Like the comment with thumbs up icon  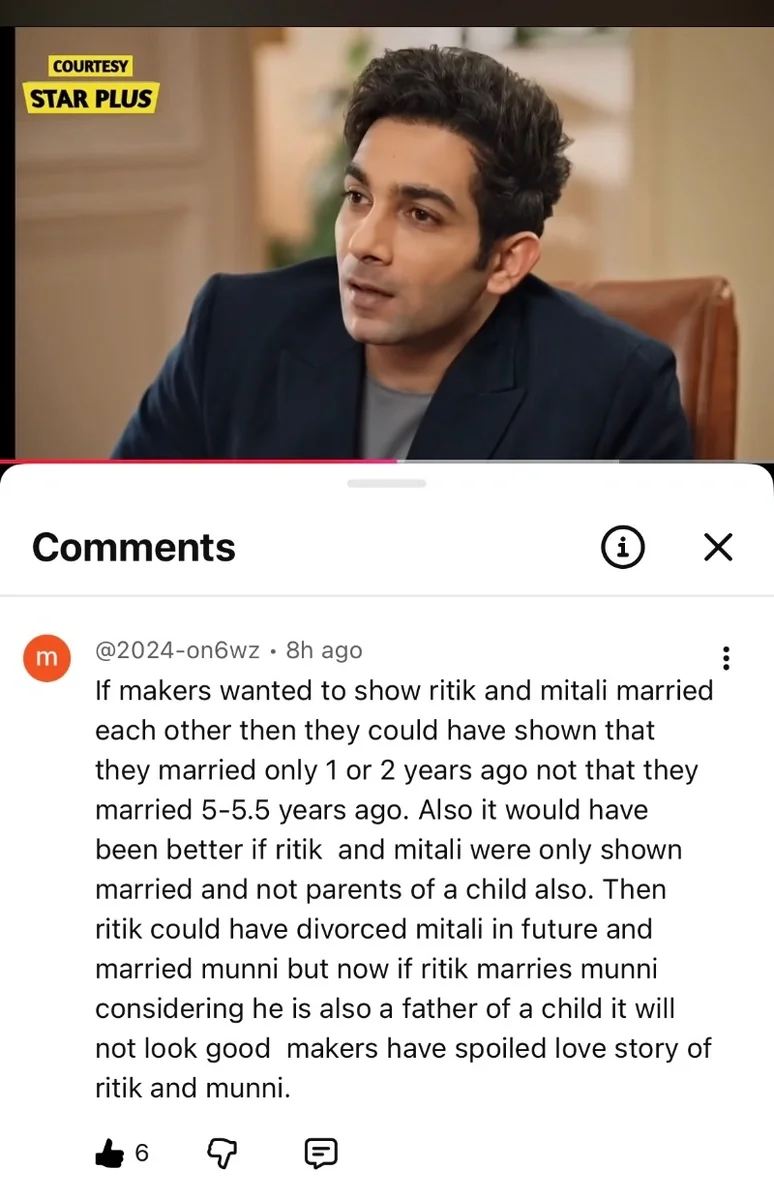pyautogui.click(x=109, y=1154)
